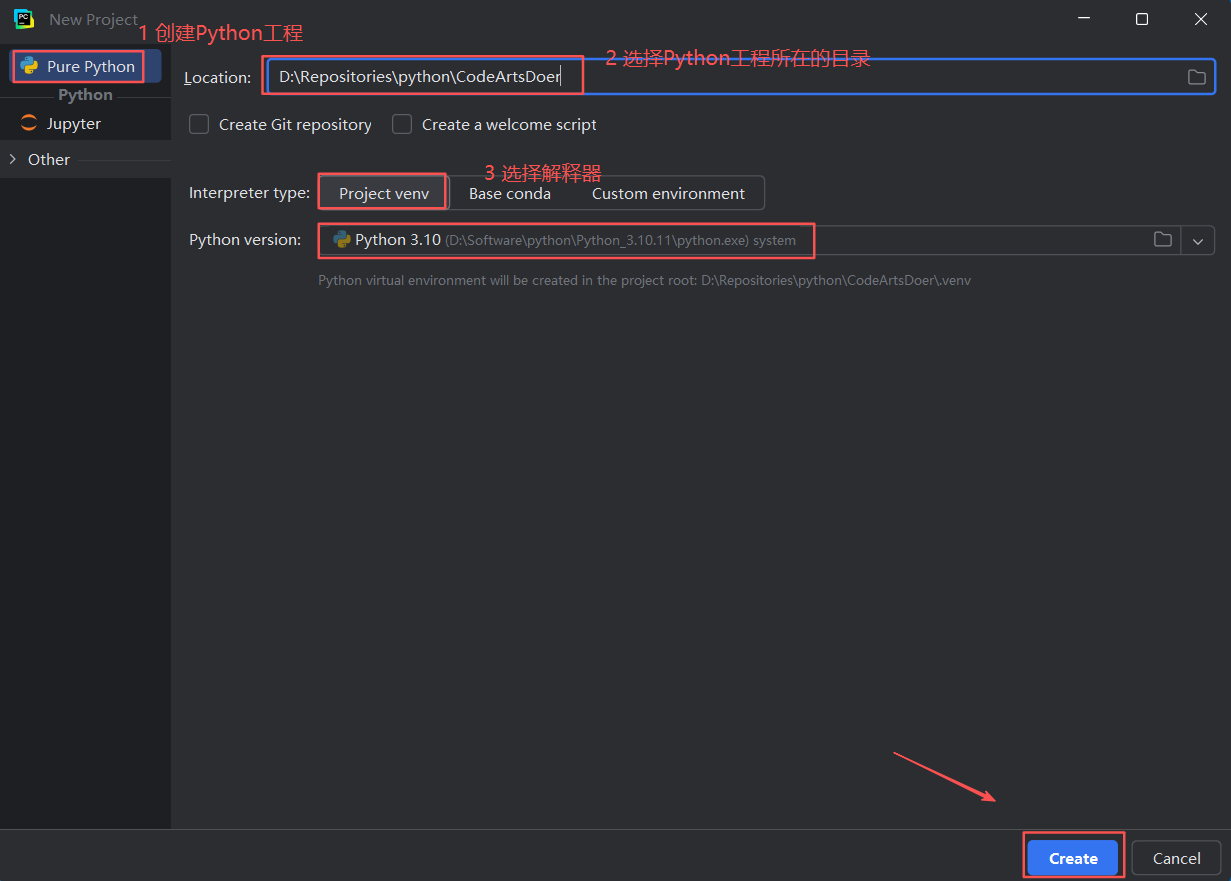Viewport: 1231px width, 881px height.
Task: Expand the Other project category
Action: pos(13,159)
